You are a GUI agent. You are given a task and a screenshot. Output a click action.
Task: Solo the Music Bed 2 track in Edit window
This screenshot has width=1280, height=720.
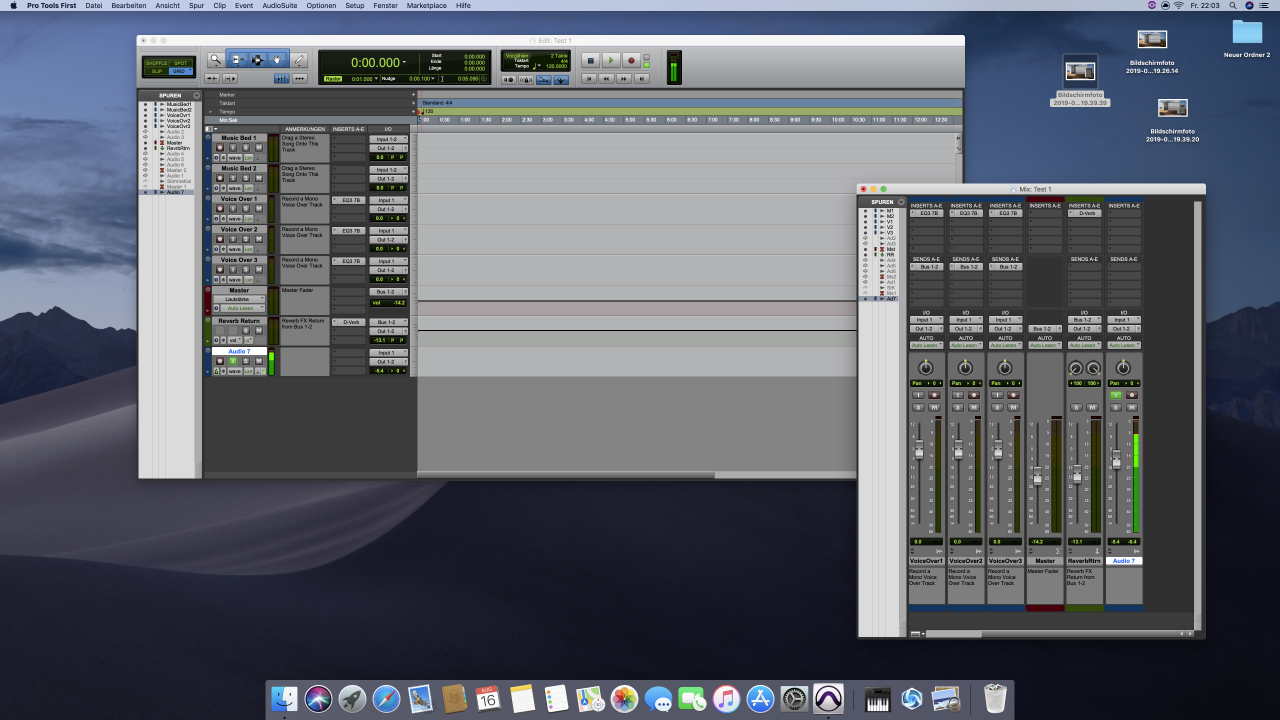246,178
